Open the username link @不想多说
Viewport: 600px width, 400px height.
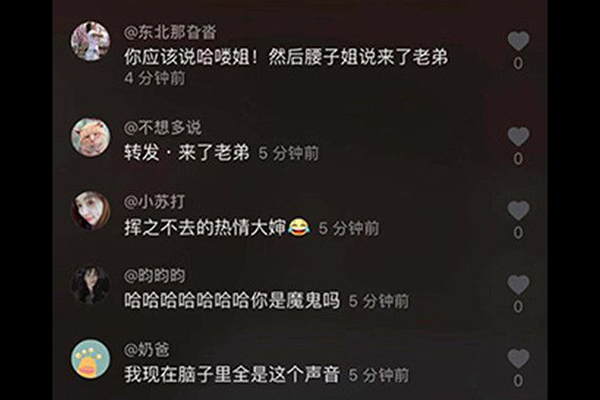(x=163, y=128)
